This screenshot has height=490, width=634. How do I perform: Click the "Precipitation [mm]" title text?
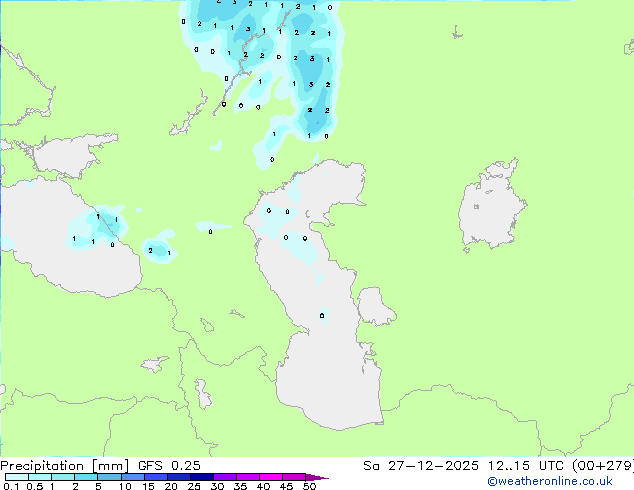(x=65, y=466)
